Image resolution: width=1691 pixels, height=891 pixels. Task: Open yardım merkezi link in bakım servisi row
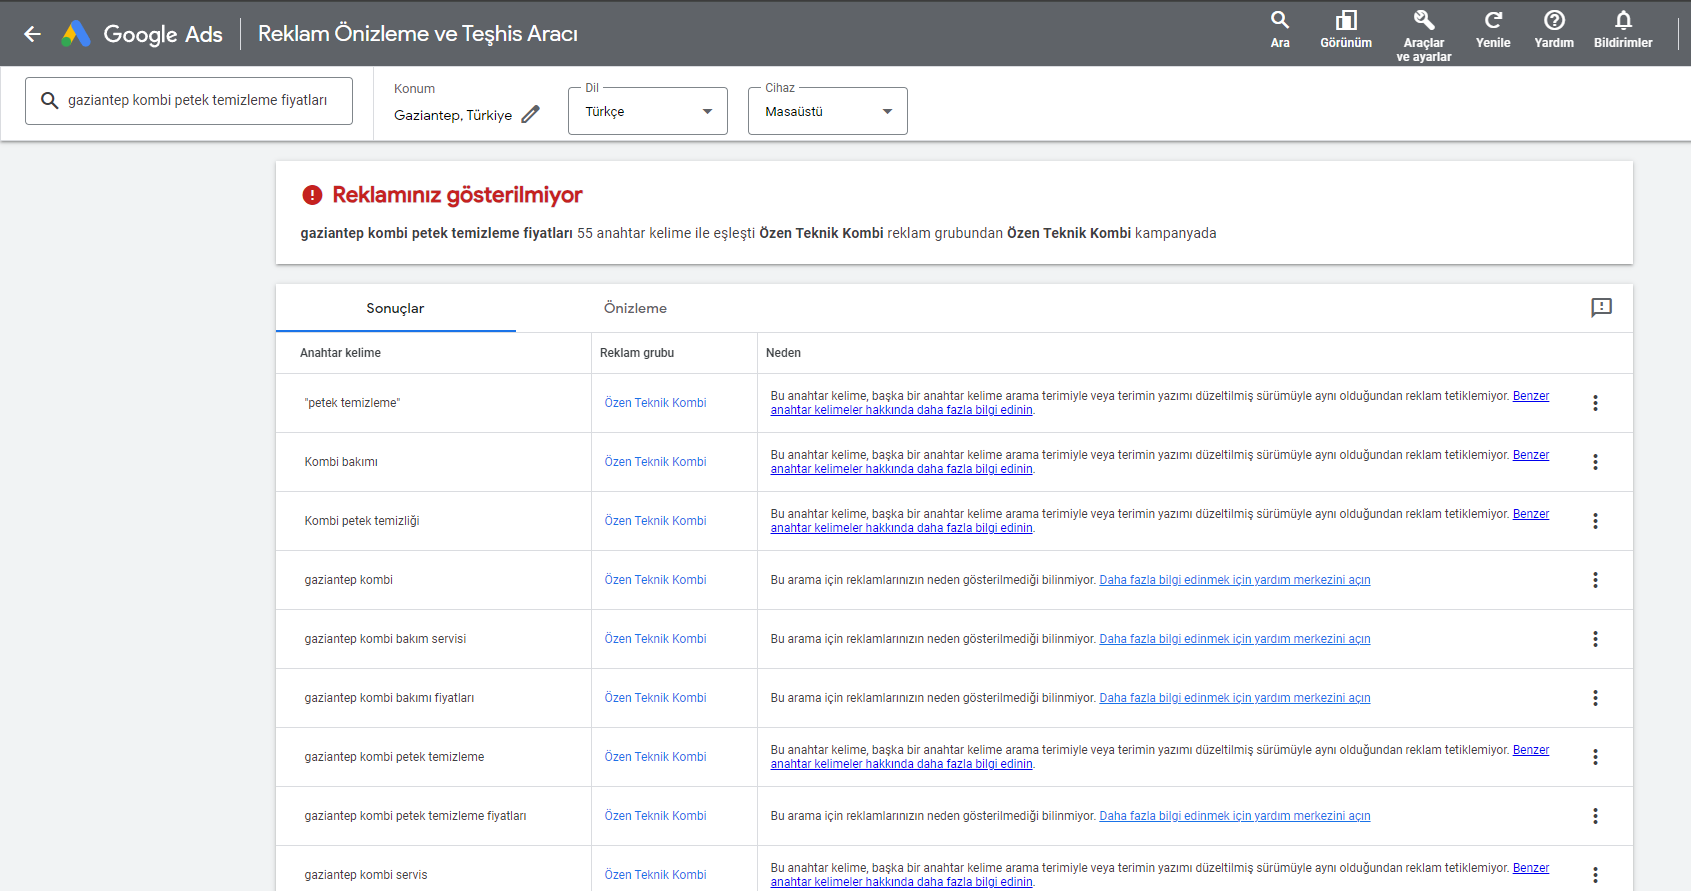pyautogui.click(x=1235, y=639)
